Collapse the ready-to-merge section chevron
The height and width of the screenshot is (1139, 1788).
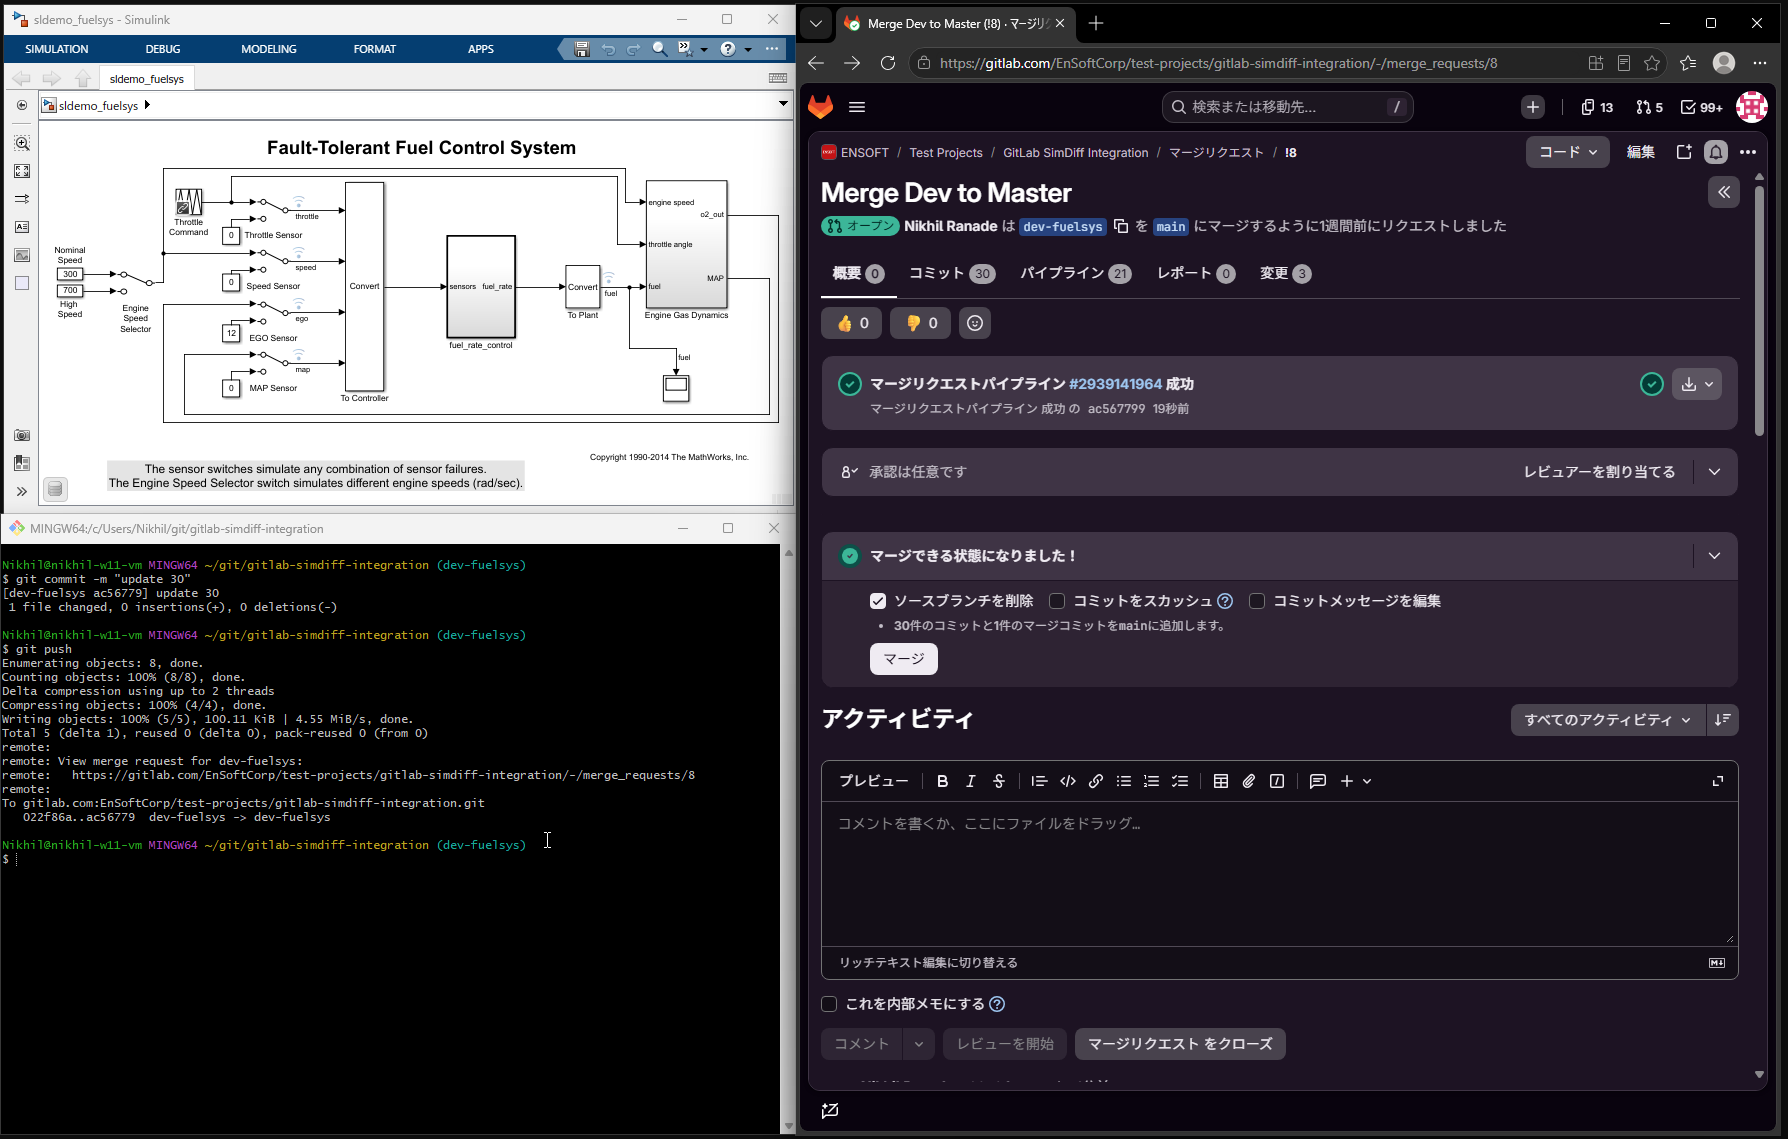click(1715, 556)
